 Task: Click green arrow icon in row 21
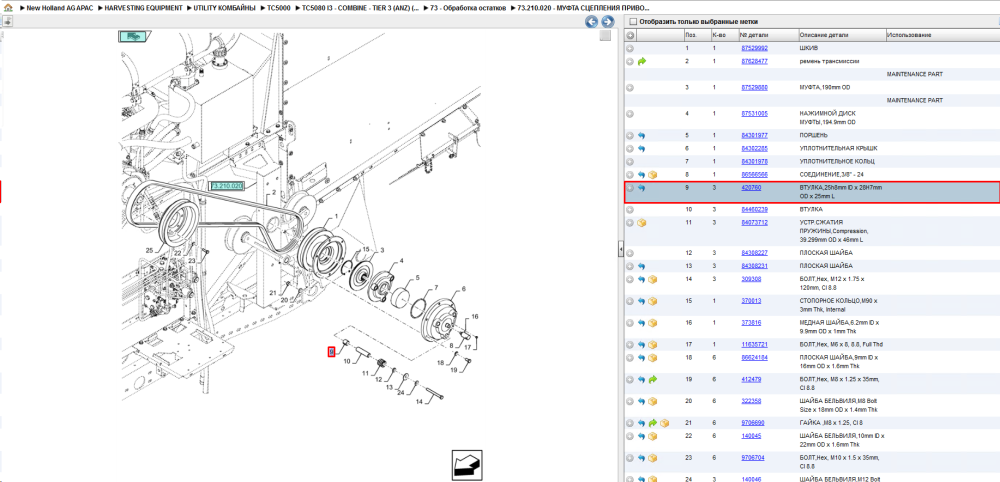pyautogui.click(x=652, y=423)
